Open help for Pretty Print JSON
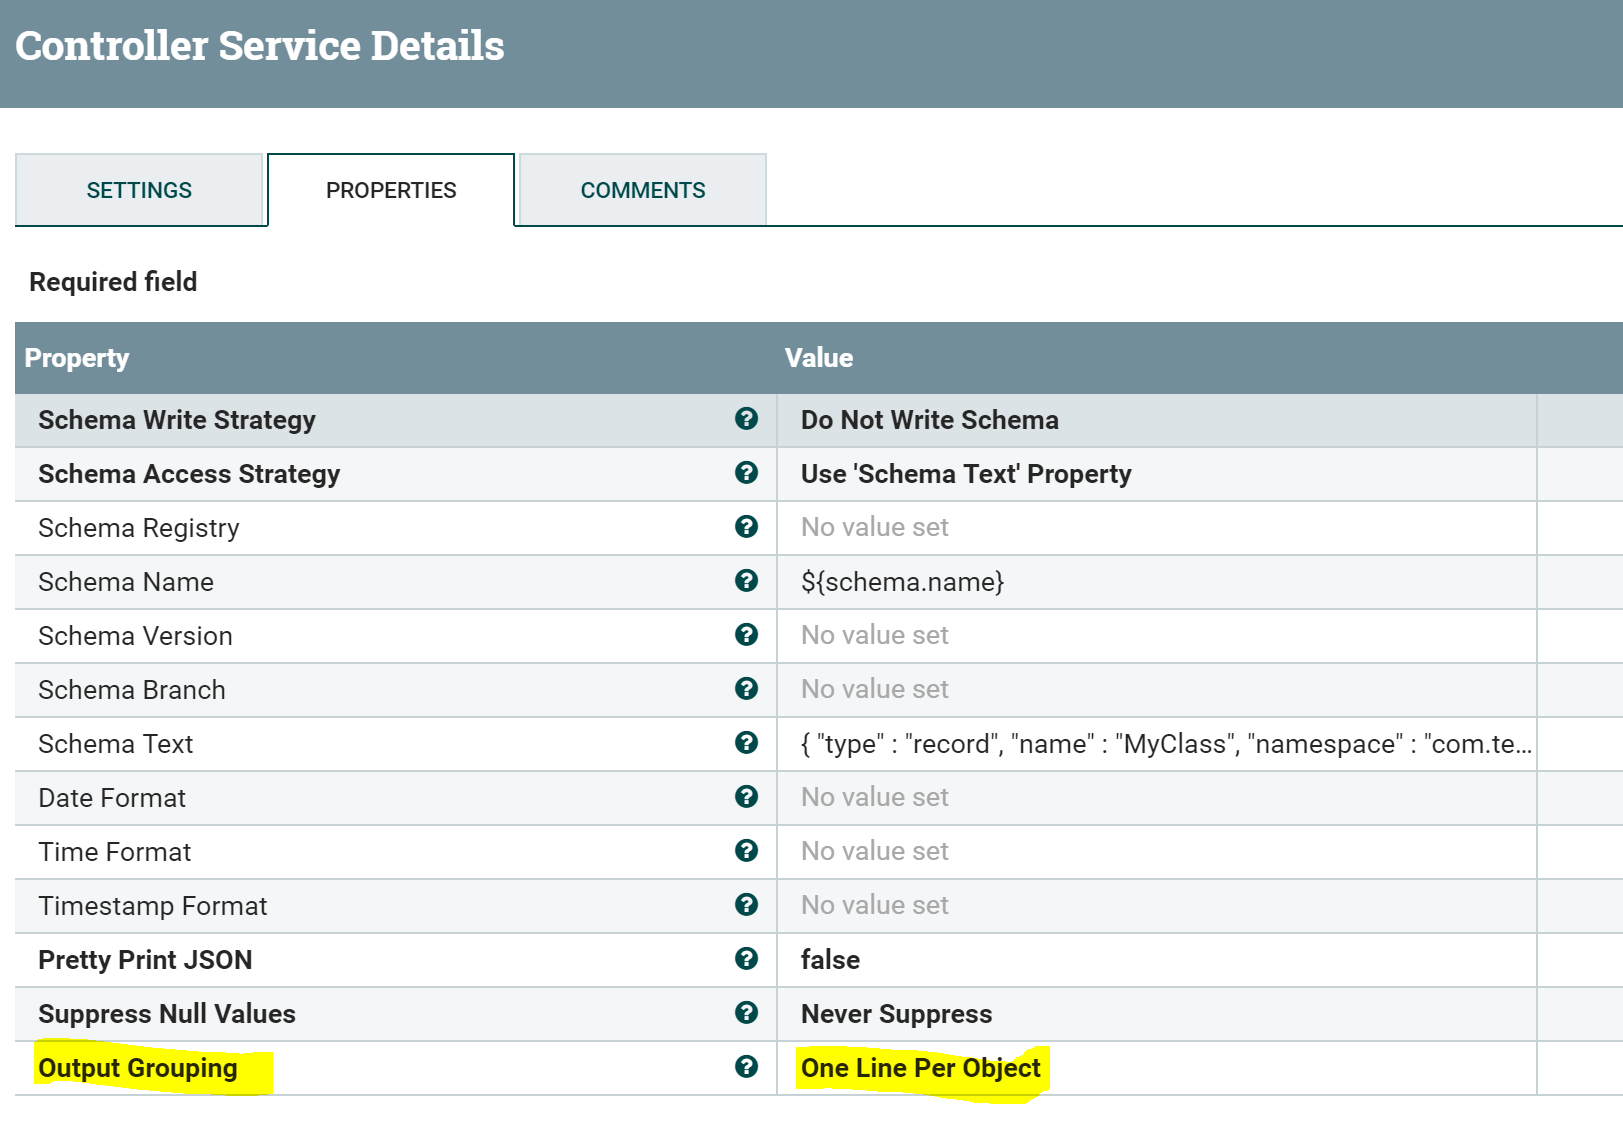This screenshot has width=1623, height=1121. click(747, 959)
